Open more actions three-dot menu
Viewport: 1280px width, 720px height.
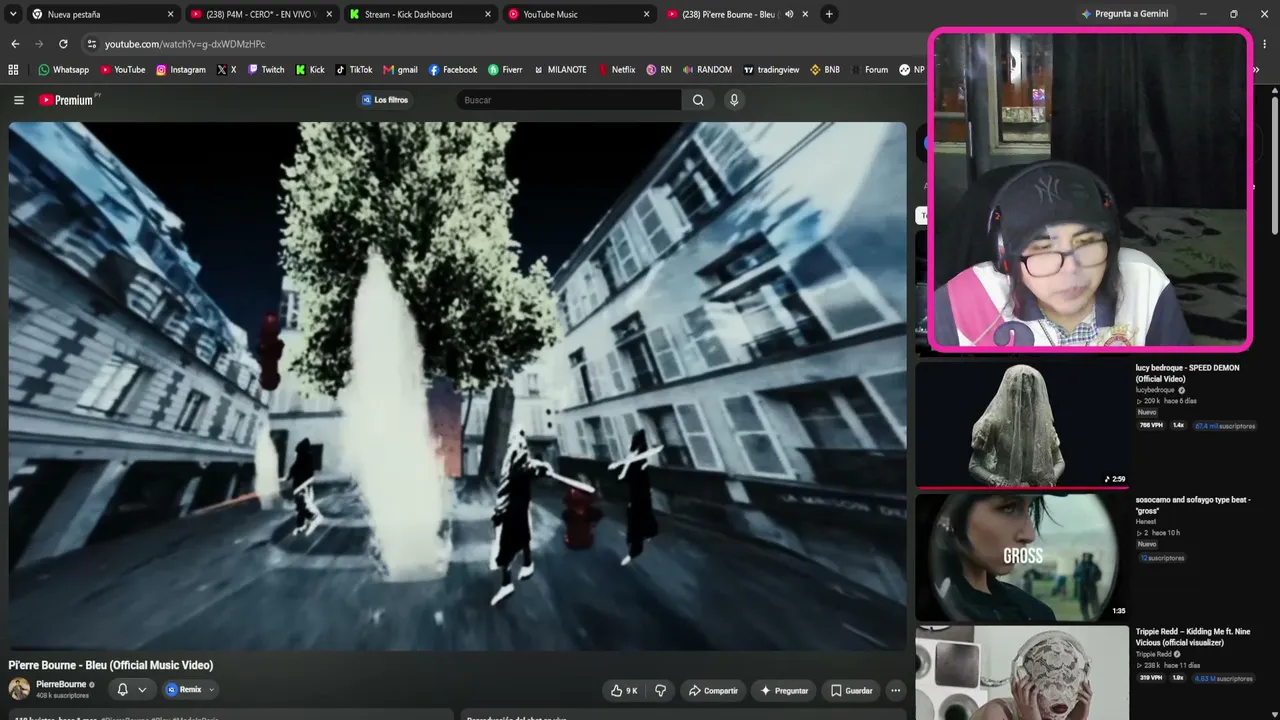[895, 690]
